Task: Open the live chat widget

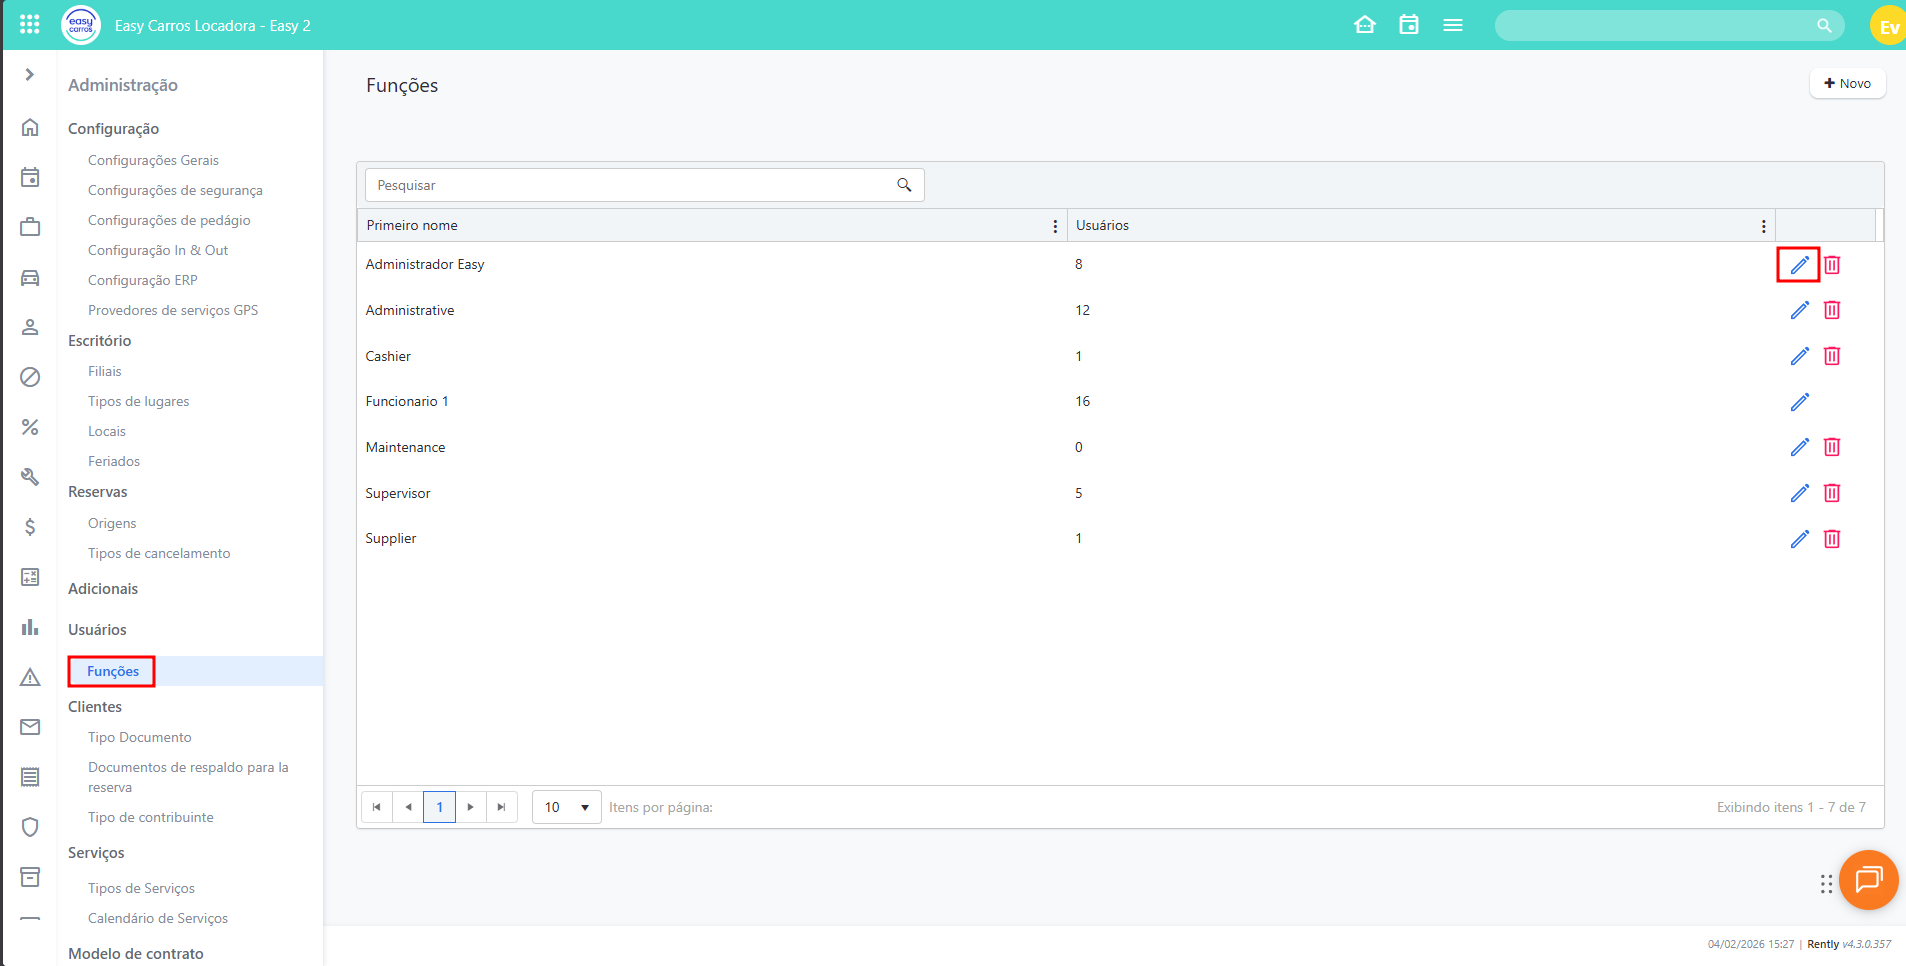Action: [1868, 880]
